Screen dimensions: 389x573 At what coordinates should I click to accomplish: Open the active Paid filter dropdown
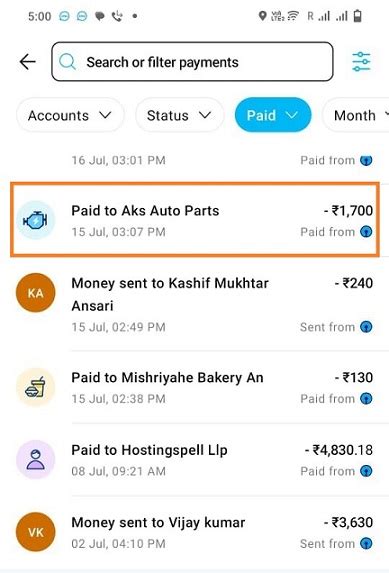tap(273, 115)
